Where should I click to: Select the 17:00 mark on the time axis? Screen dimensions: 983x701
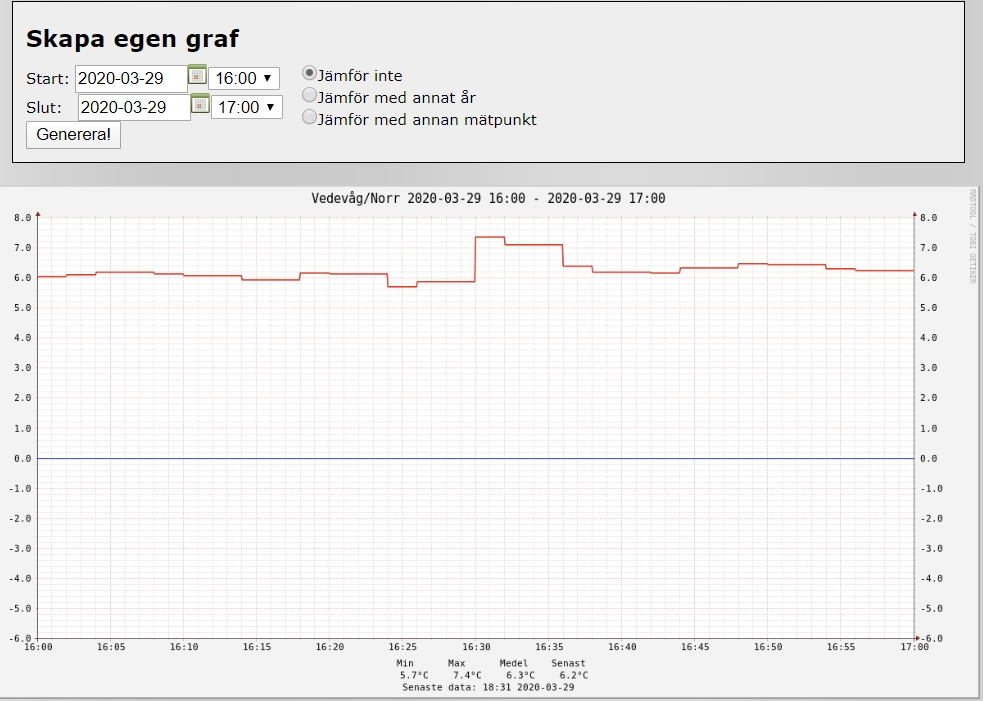coord(914,647)
